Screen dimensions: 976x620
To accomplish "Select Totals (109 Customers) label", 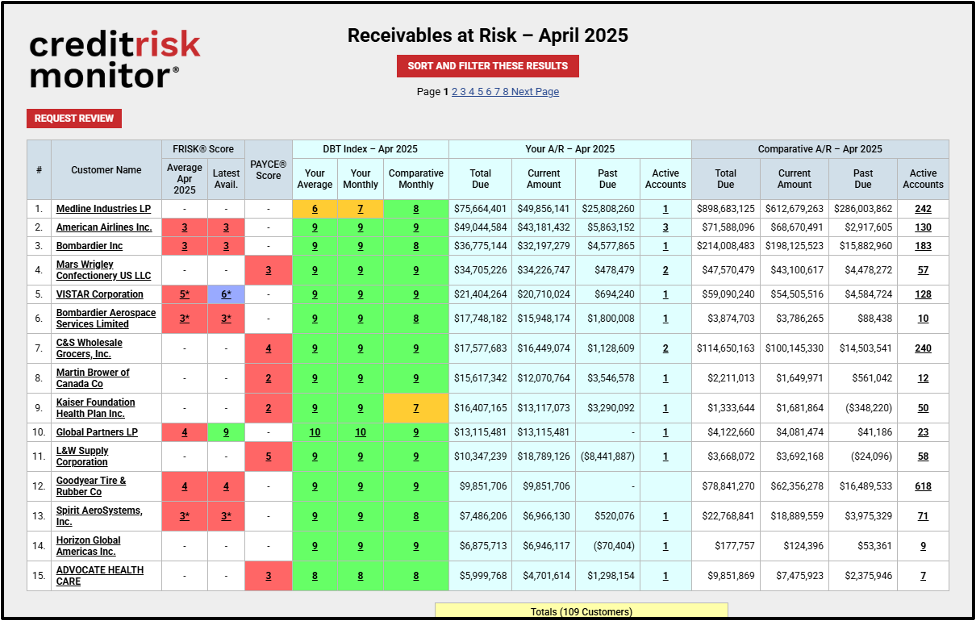I will point(581,612).
